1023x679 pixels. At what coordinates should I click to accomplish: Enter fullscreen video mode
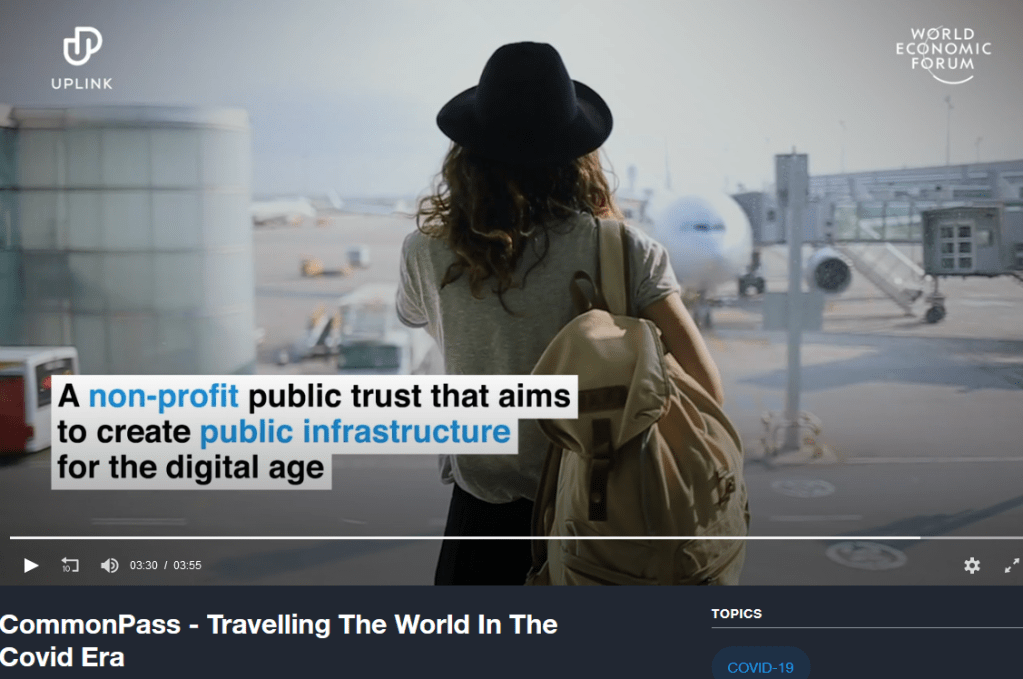(1012, 566)
